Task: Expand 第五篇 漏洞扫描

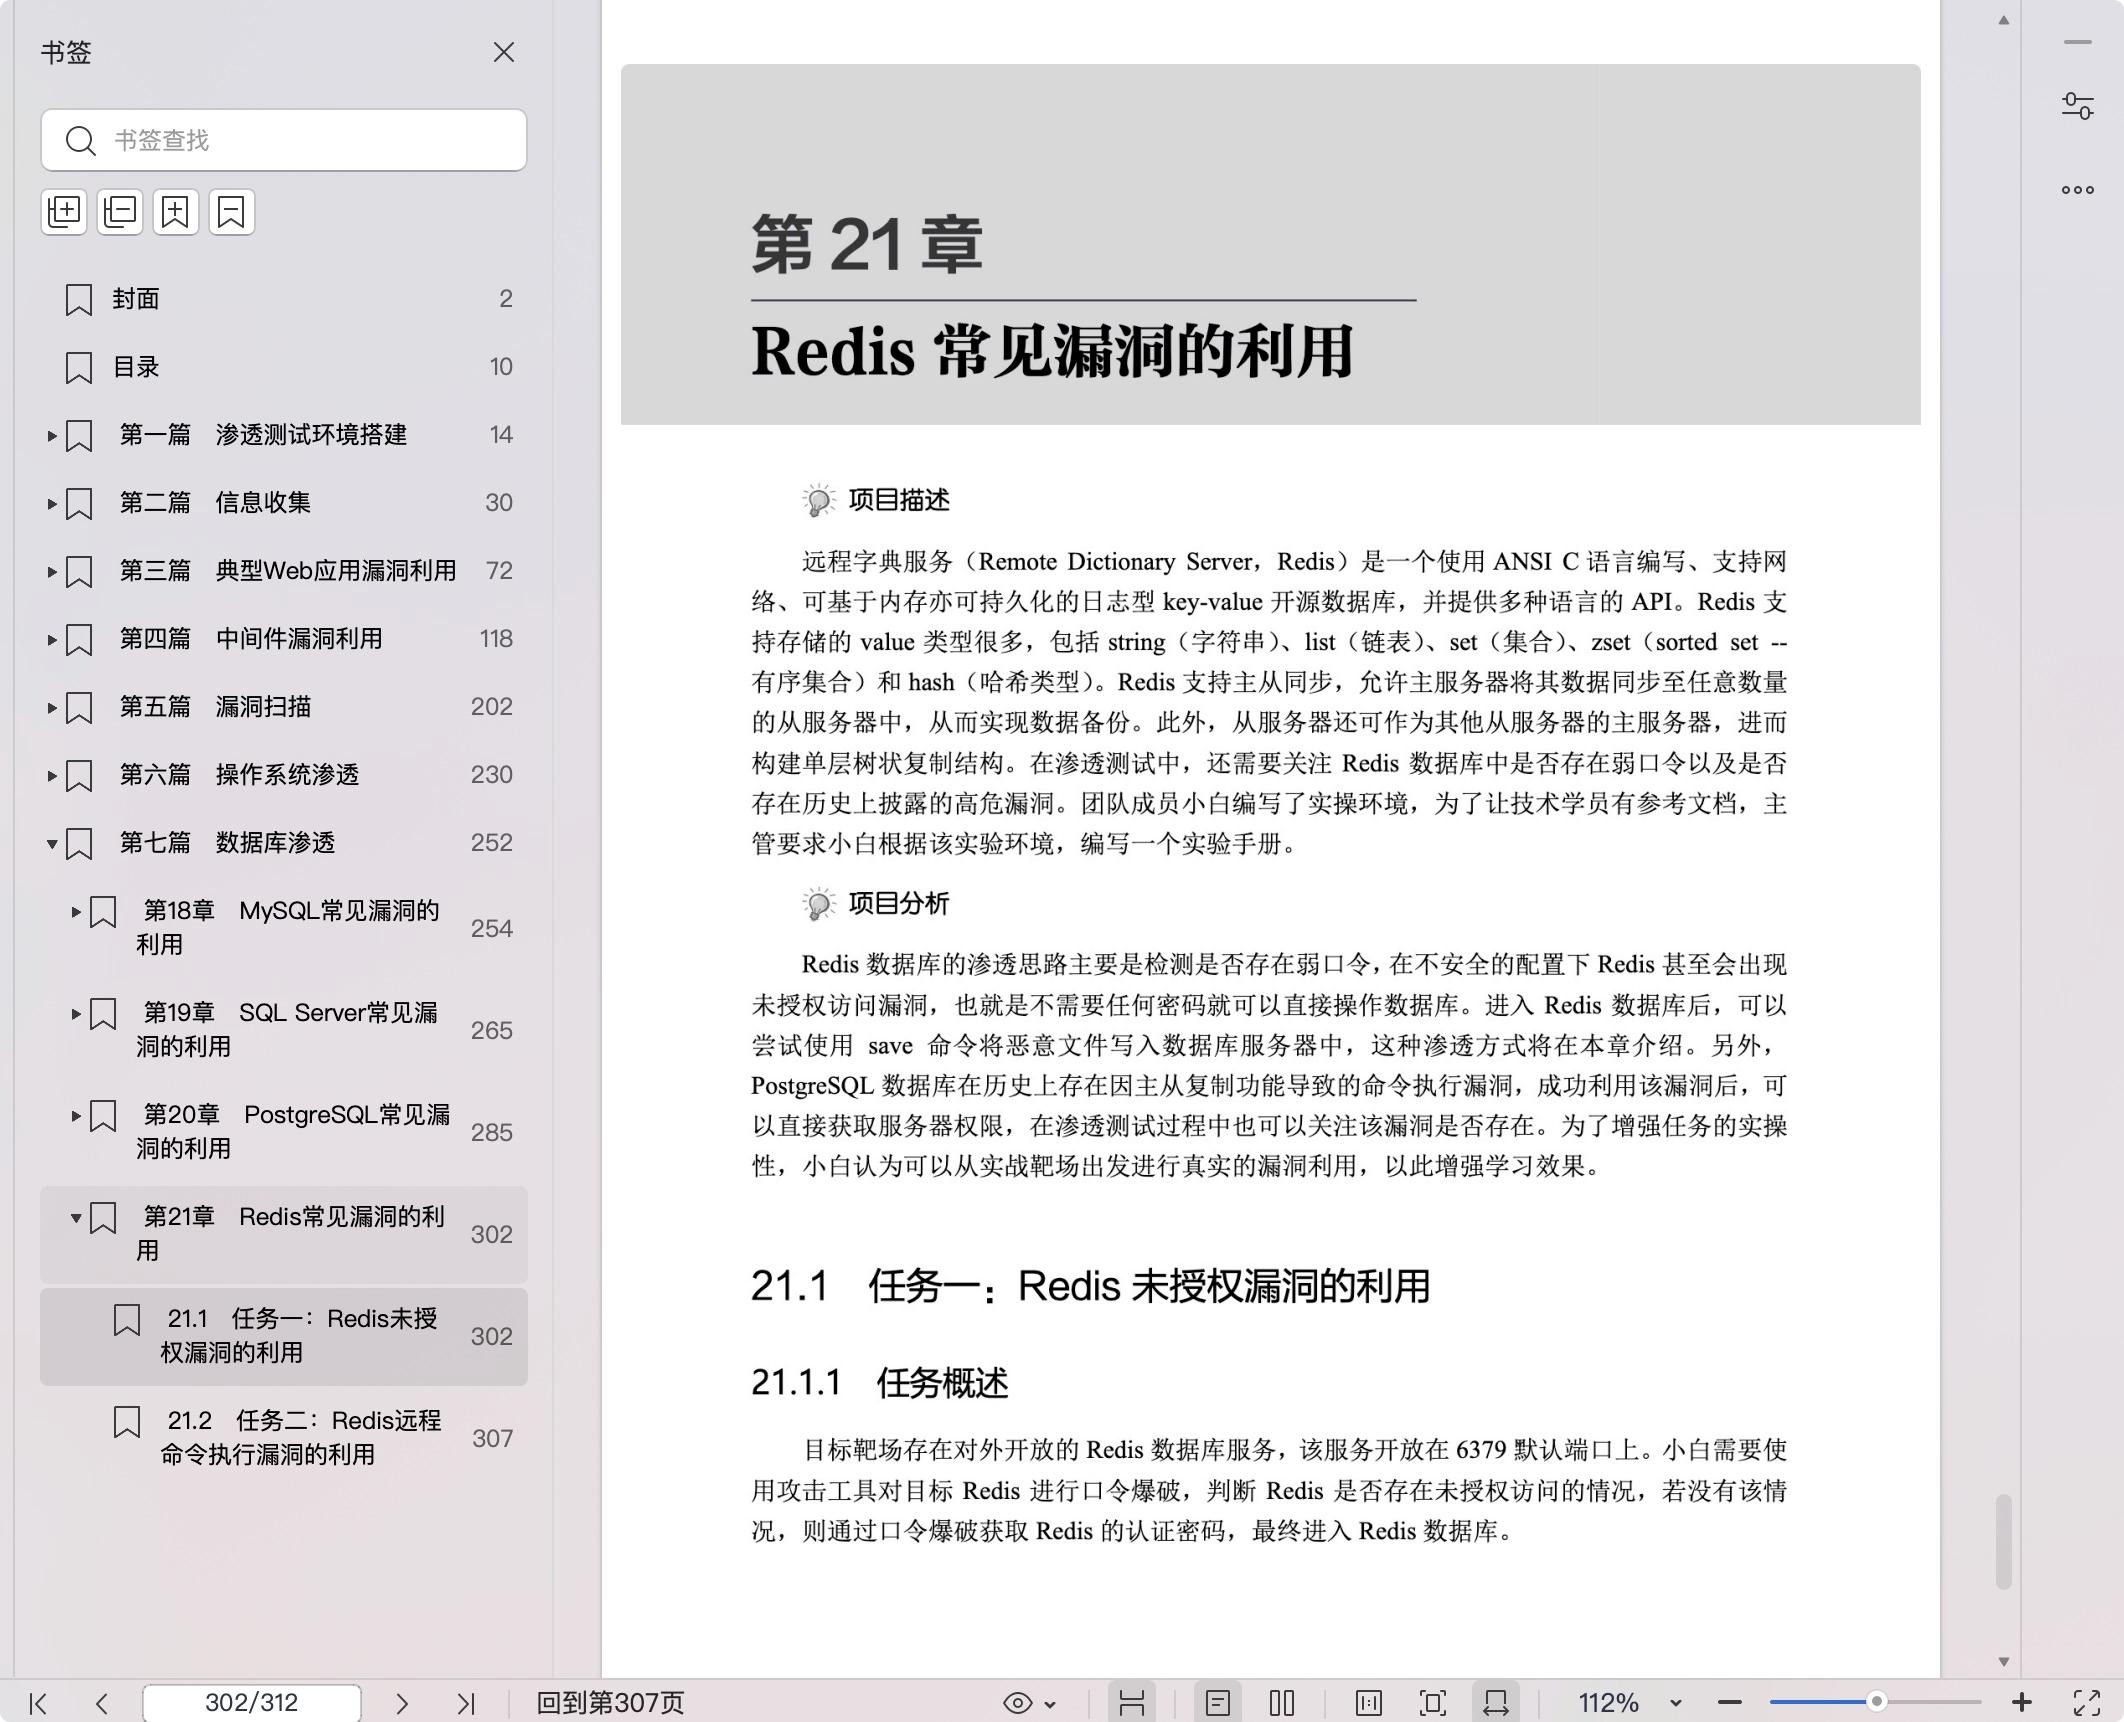Action: [51, 707]
